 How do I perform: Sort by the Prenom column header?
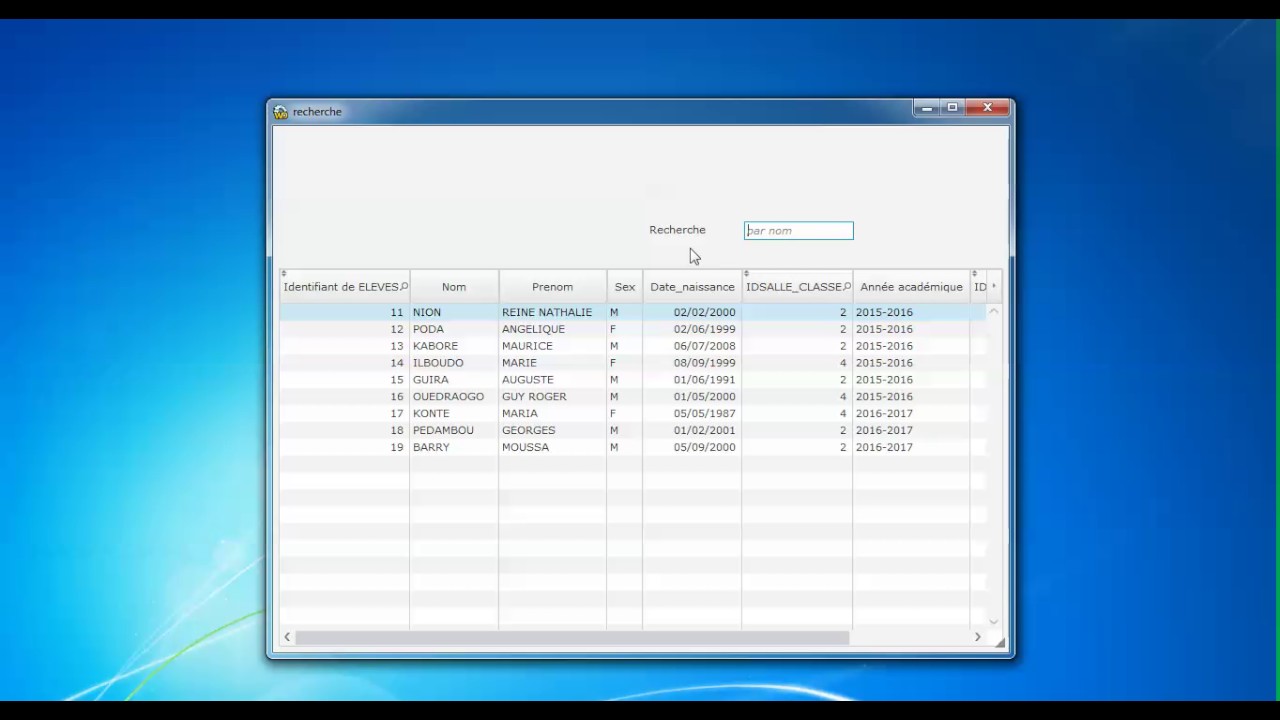click(552, 287)
